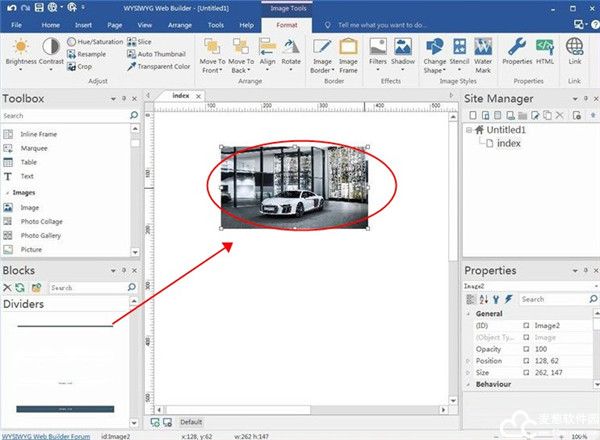This screenshot has height=440, width=600.
Task: Select the Resample tool
Action: [86, 54]
